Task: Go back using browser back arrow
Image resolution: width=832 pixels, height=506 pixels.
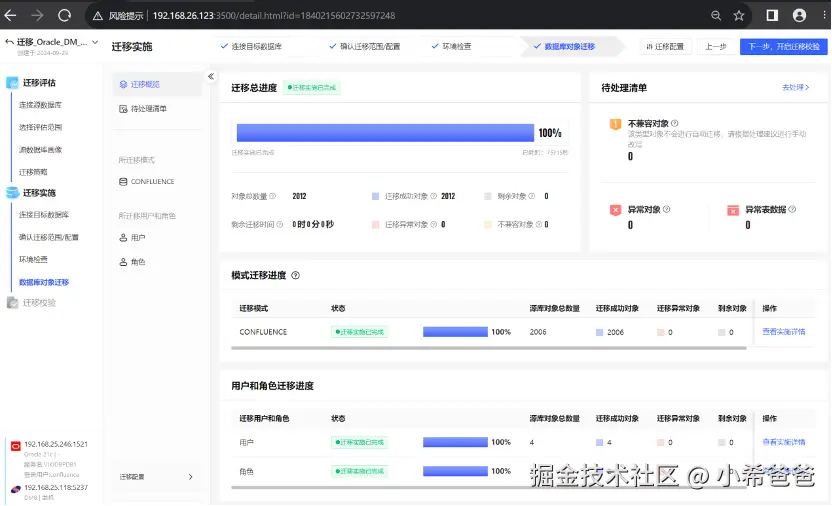Action: (x=10, y=15)
